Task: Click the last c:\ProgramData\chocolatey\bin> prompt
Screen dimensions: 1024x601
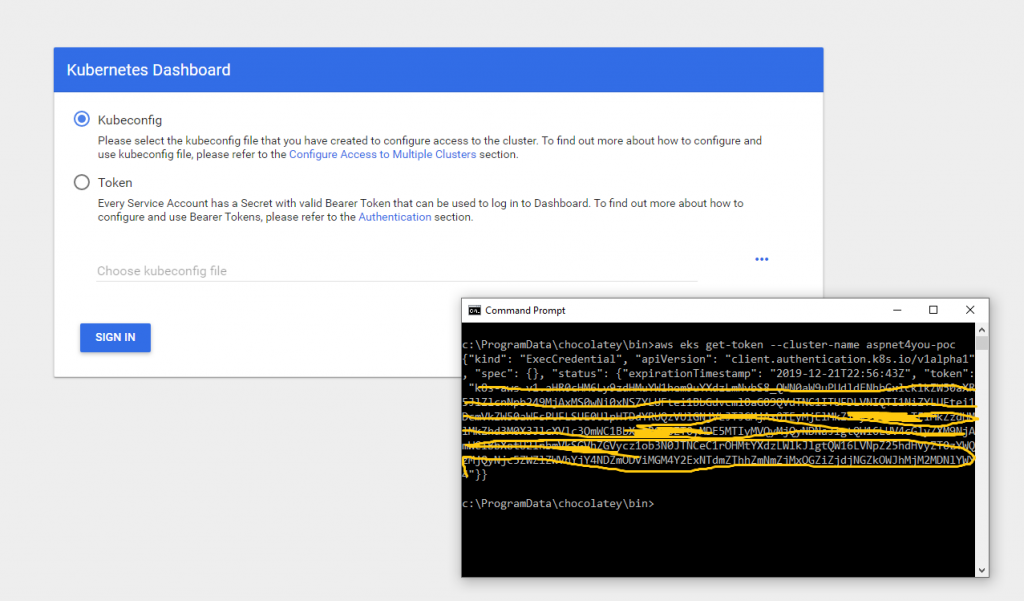Action: (558, 503)
